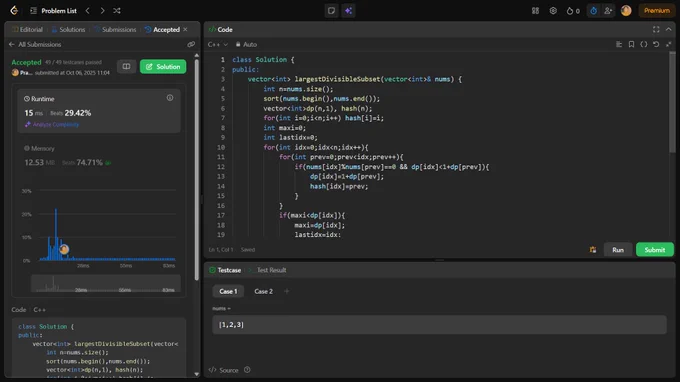Collapse the Code panel chevron
Image resolution: width=680 pixels, height=382 pixels.
tap(668, 29)
